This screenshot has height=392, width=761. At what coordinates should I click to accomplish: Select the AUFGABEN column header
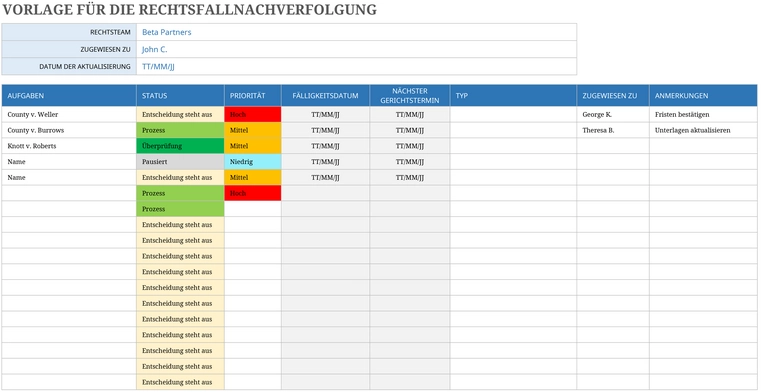click(69, 96)
